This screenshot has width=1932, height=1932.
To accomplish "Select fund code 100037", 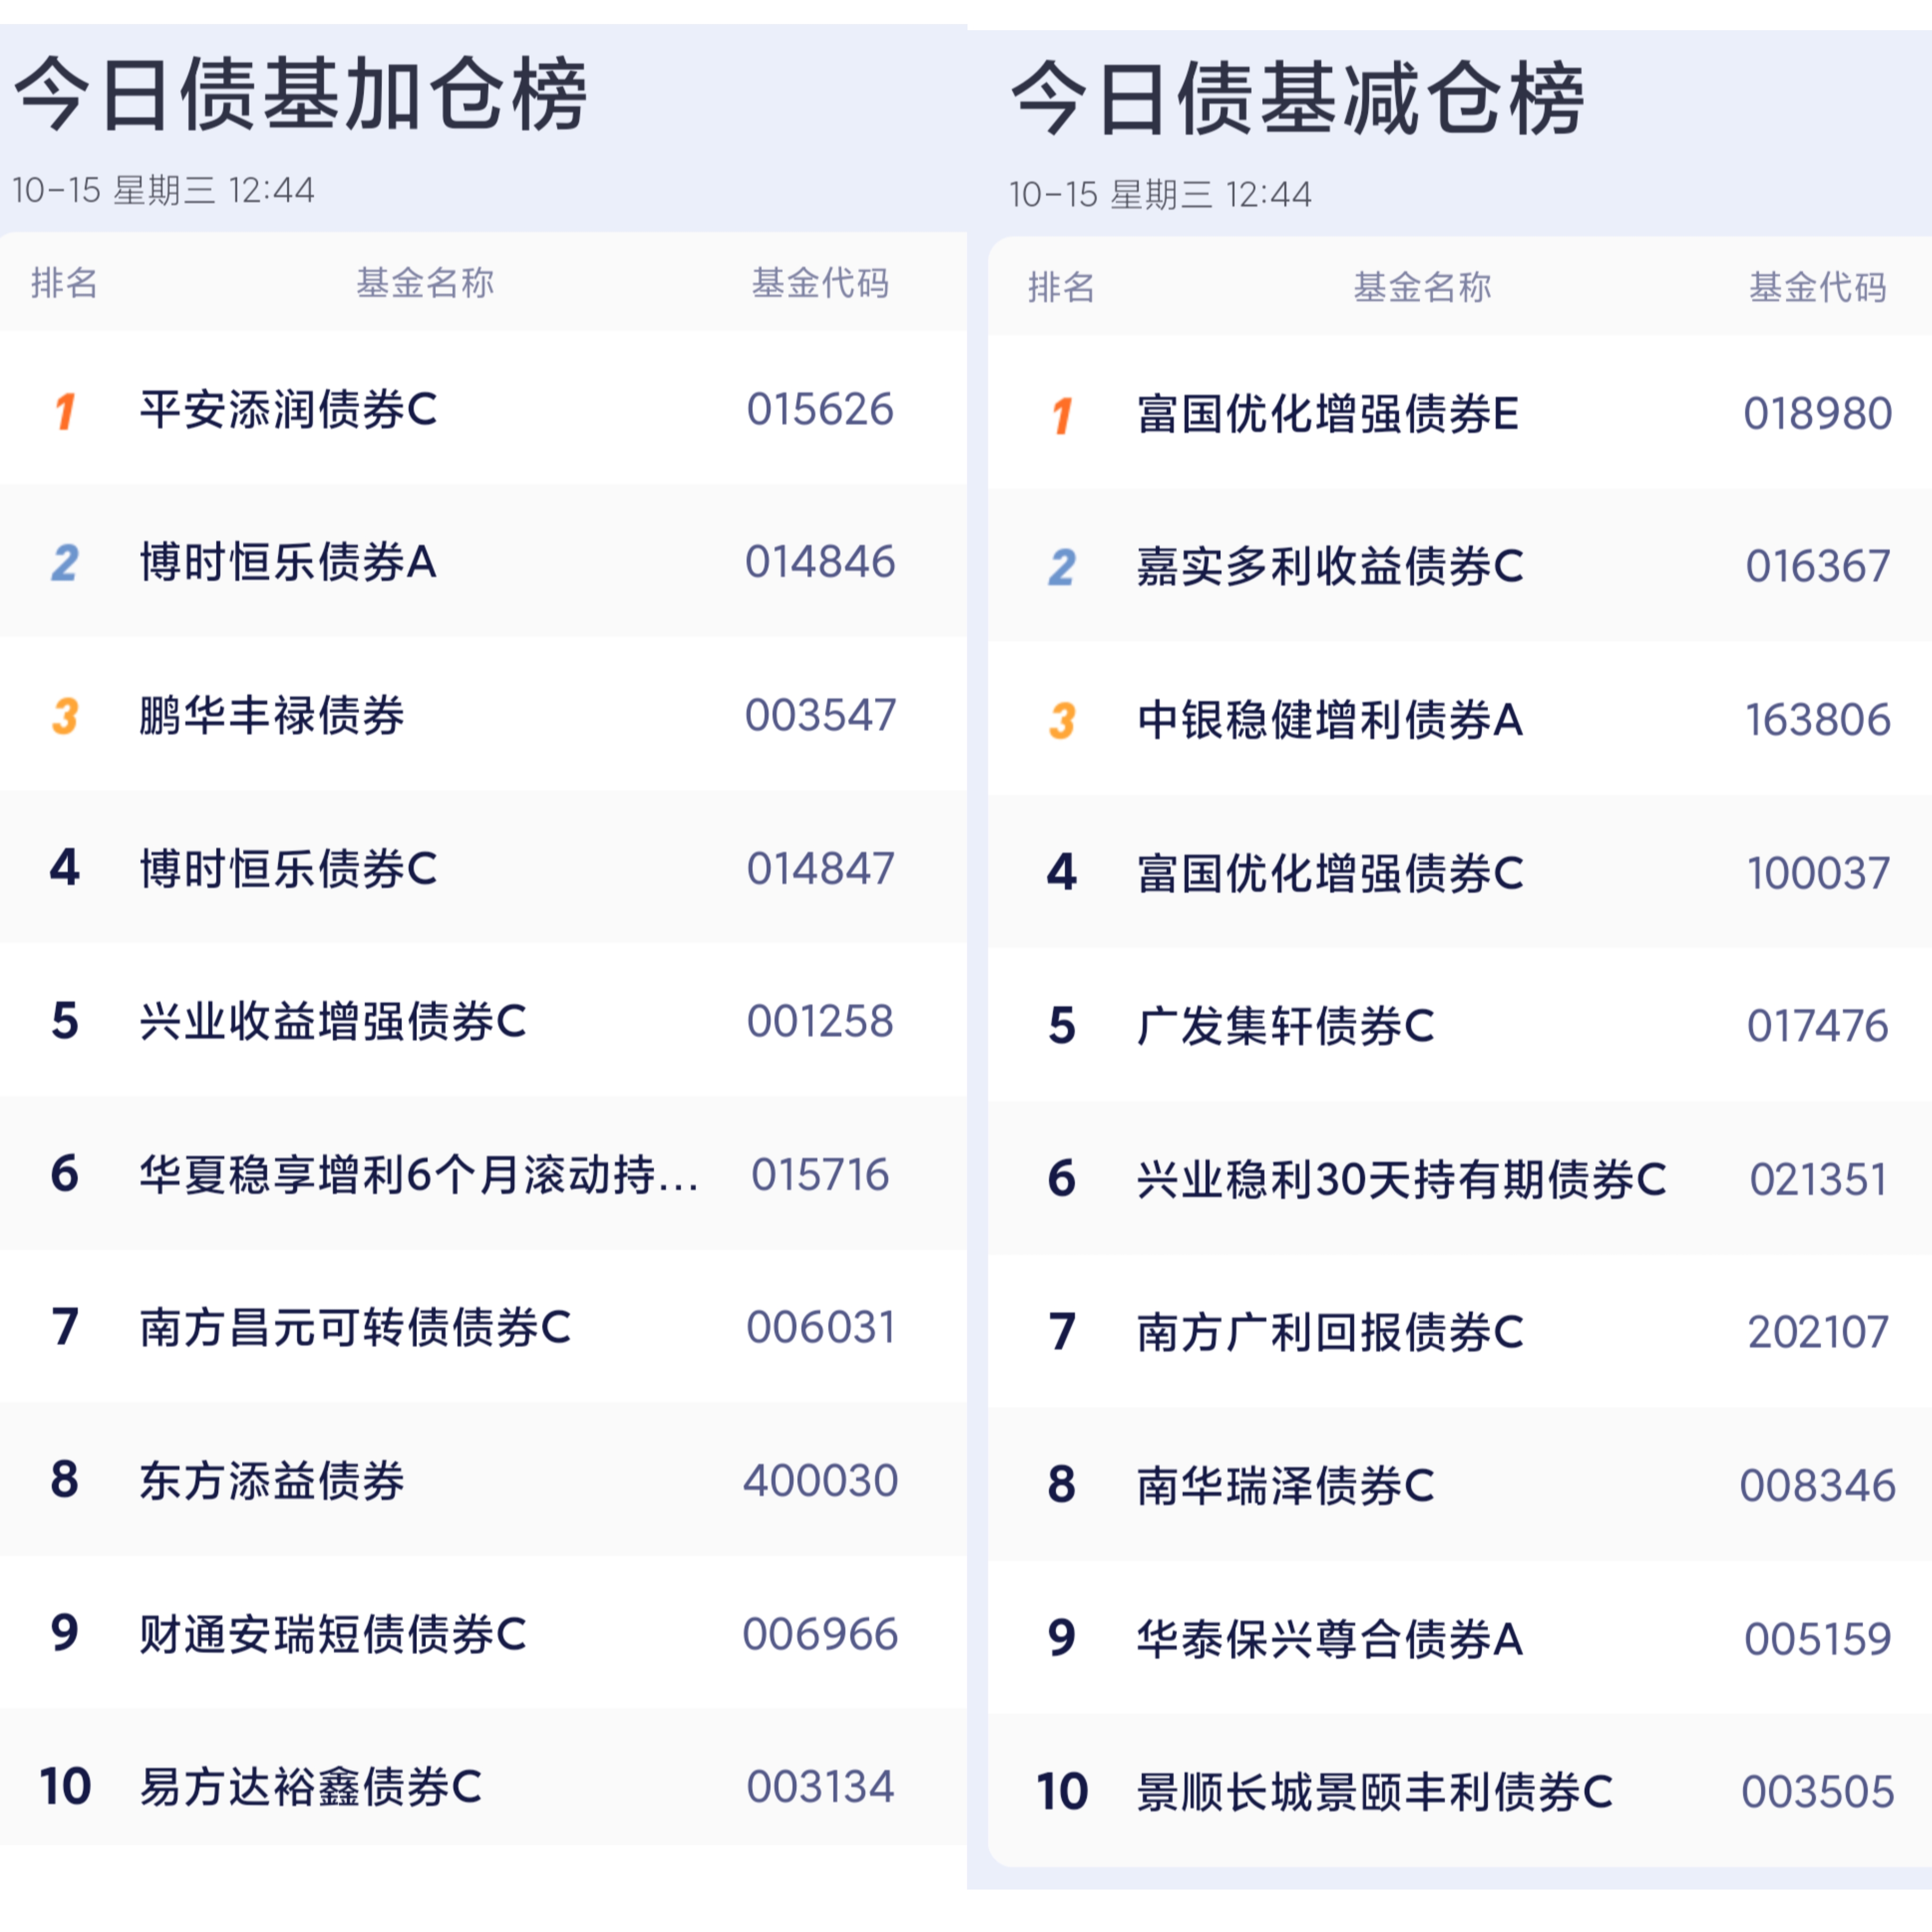I will (x=1817, y=873).
